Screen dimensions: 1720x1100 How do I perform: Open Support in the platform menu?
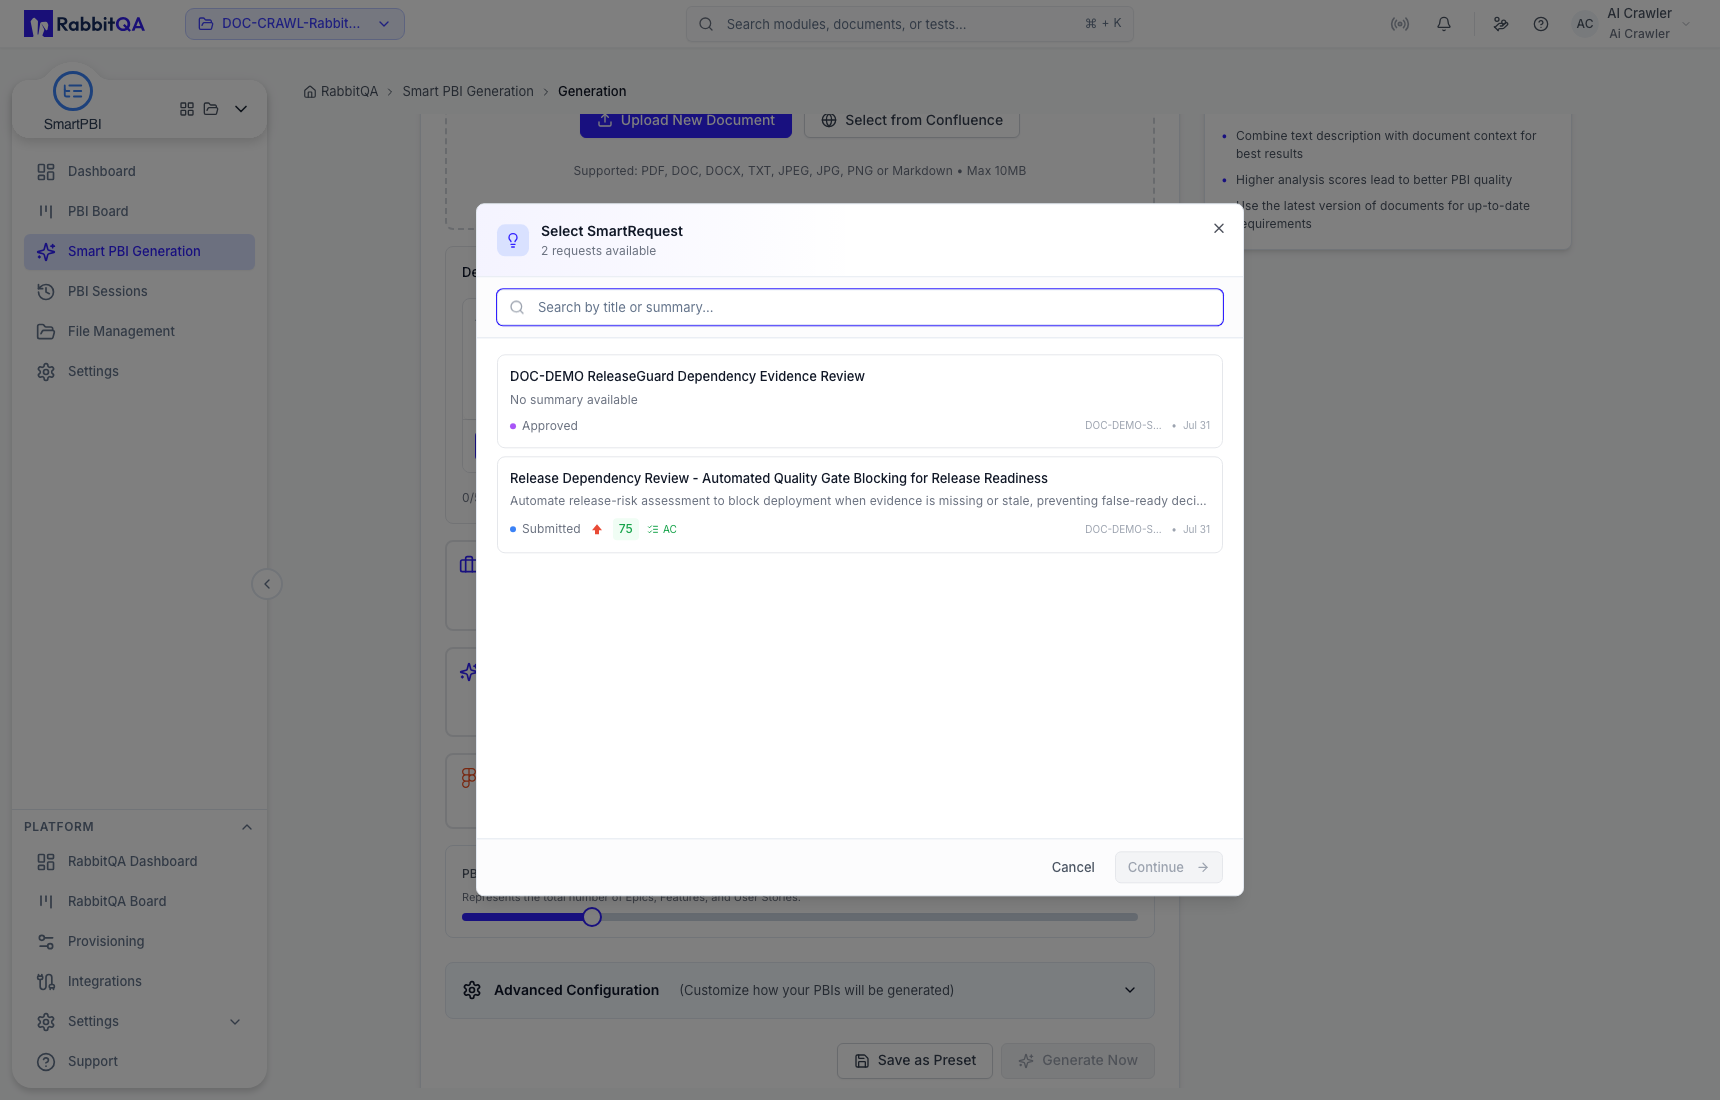(x=139, y=1062)
